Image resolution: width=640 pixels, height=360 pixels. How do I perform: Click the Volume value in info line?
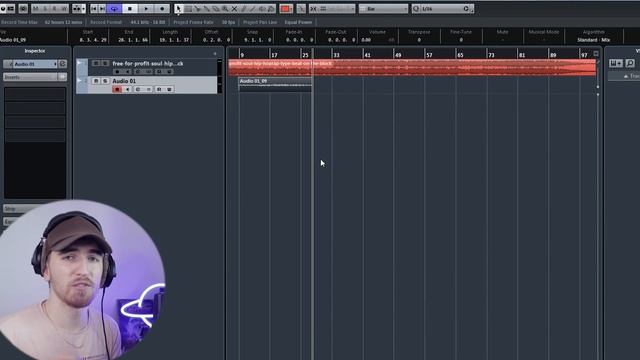pos(366,40)
